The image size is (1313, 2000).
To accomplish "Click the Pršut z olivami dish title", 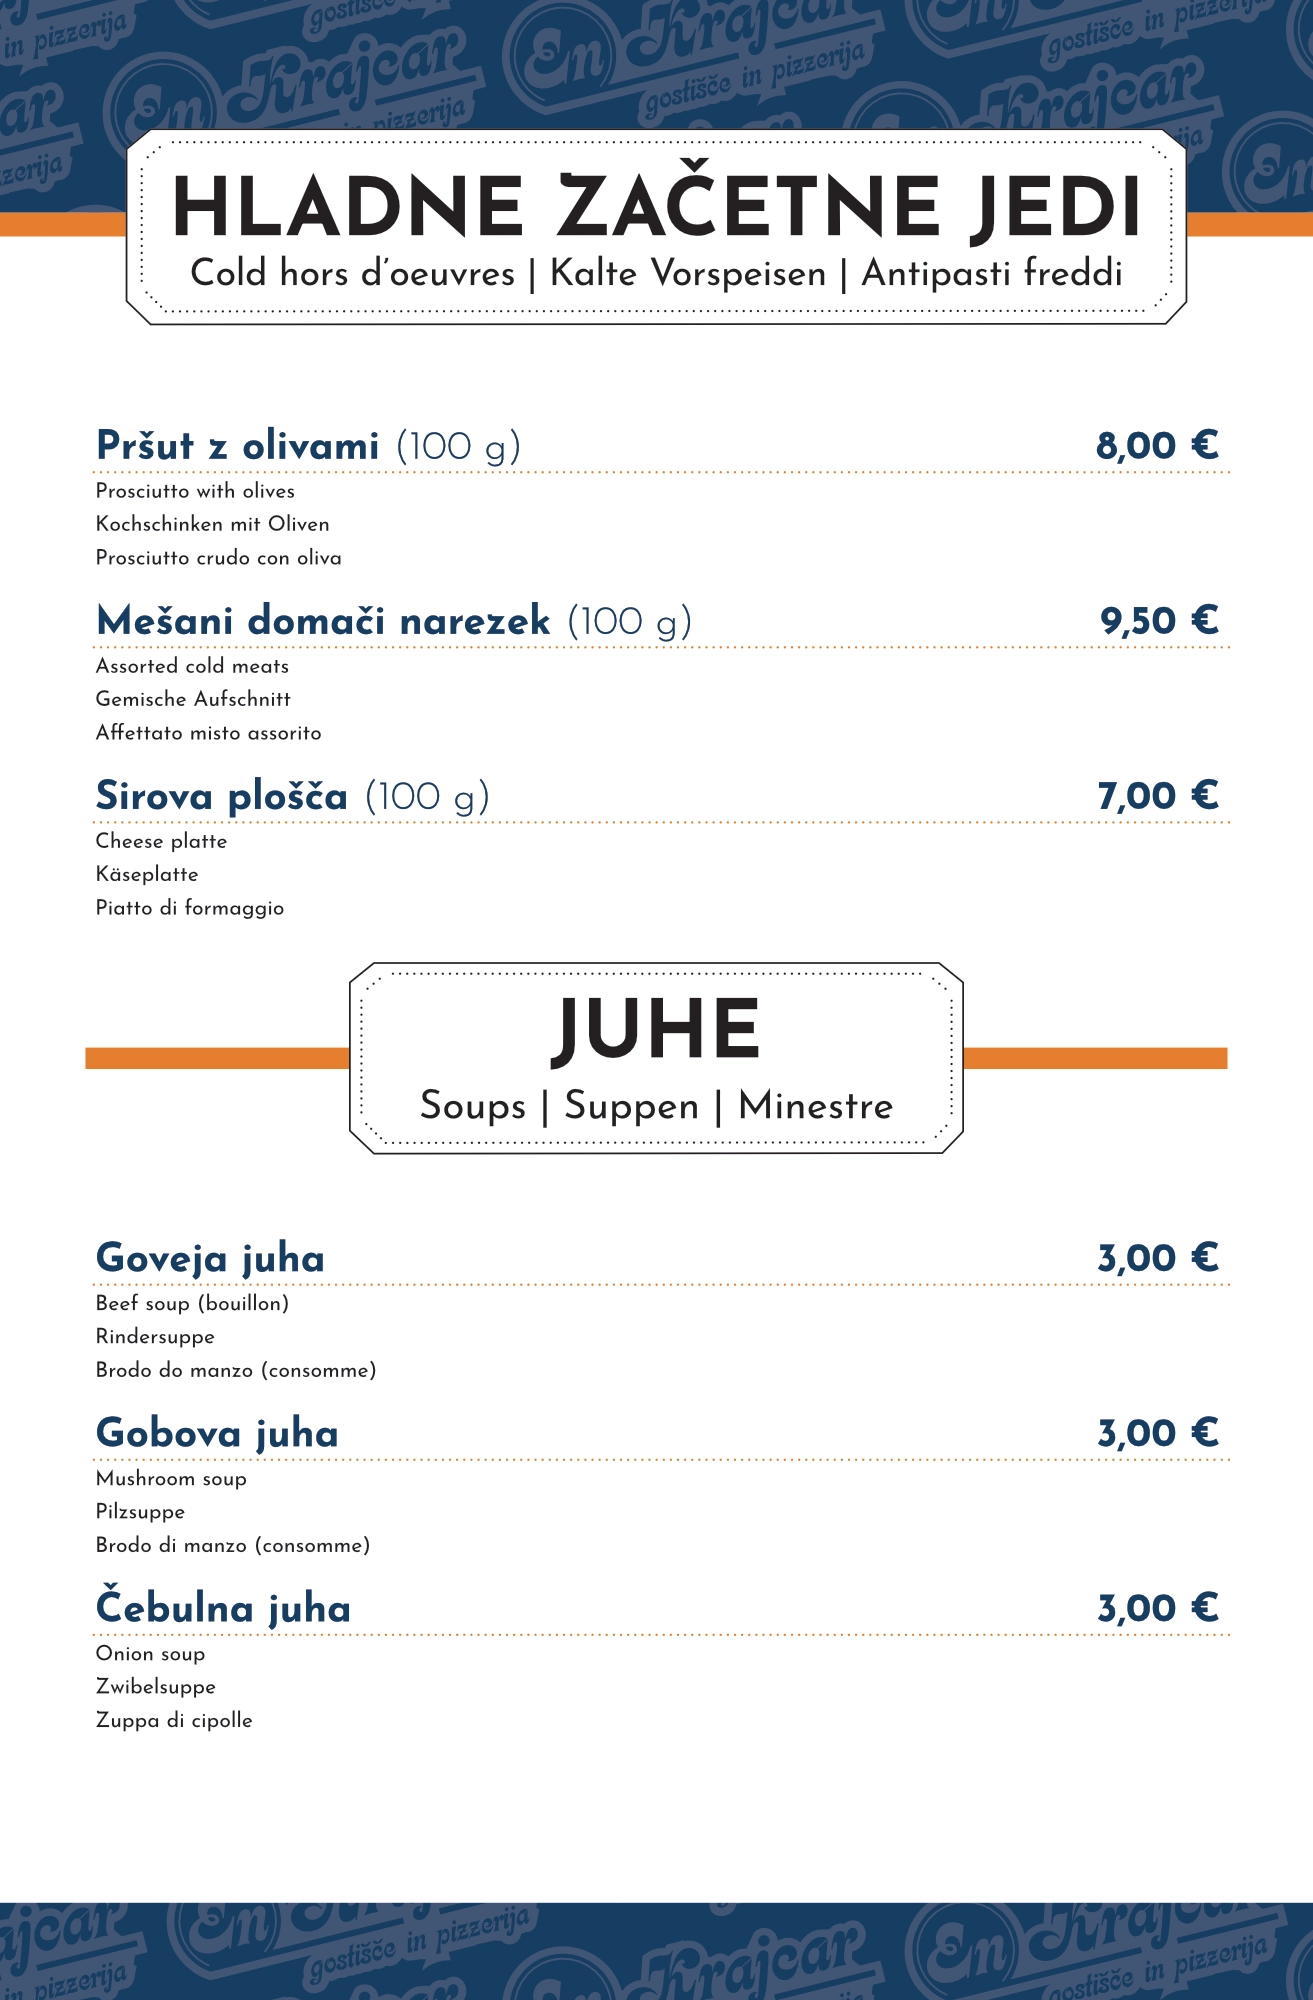I will pos(238,446).
